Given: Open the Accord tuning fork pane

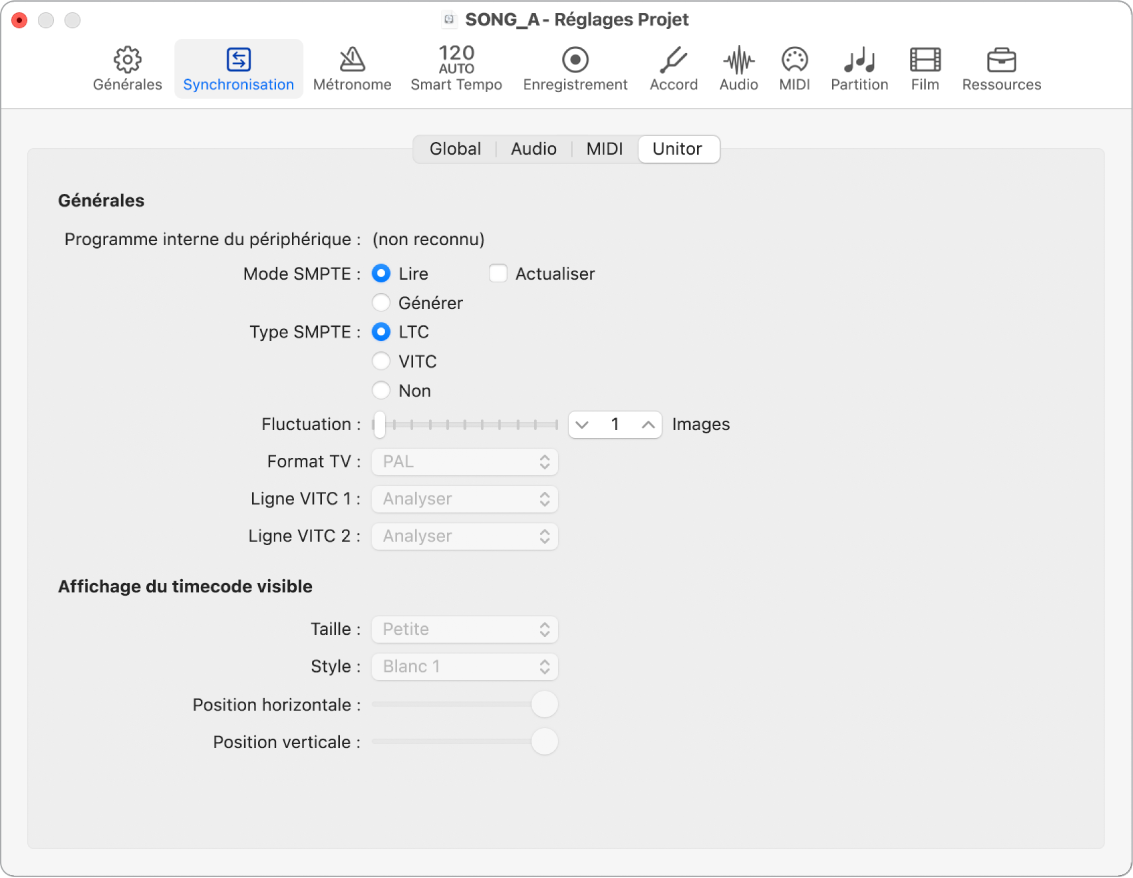Looking at the screenshot, I should click(x=673, y=69).
